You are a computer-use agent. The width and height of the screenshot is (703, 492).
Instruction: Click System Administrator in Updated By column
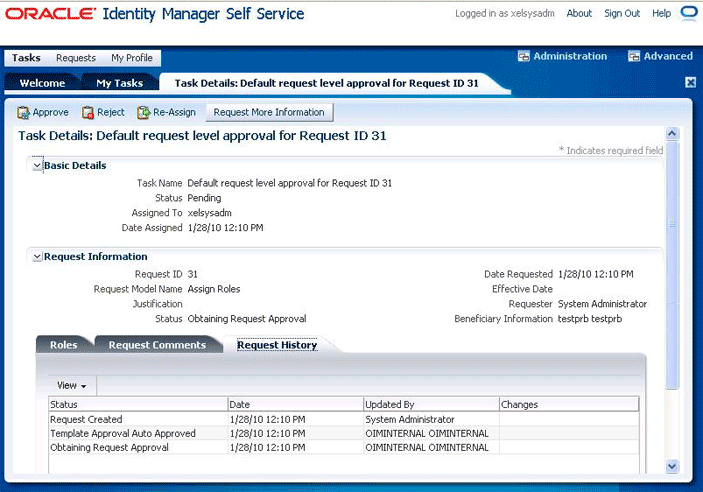coord(410,419)
